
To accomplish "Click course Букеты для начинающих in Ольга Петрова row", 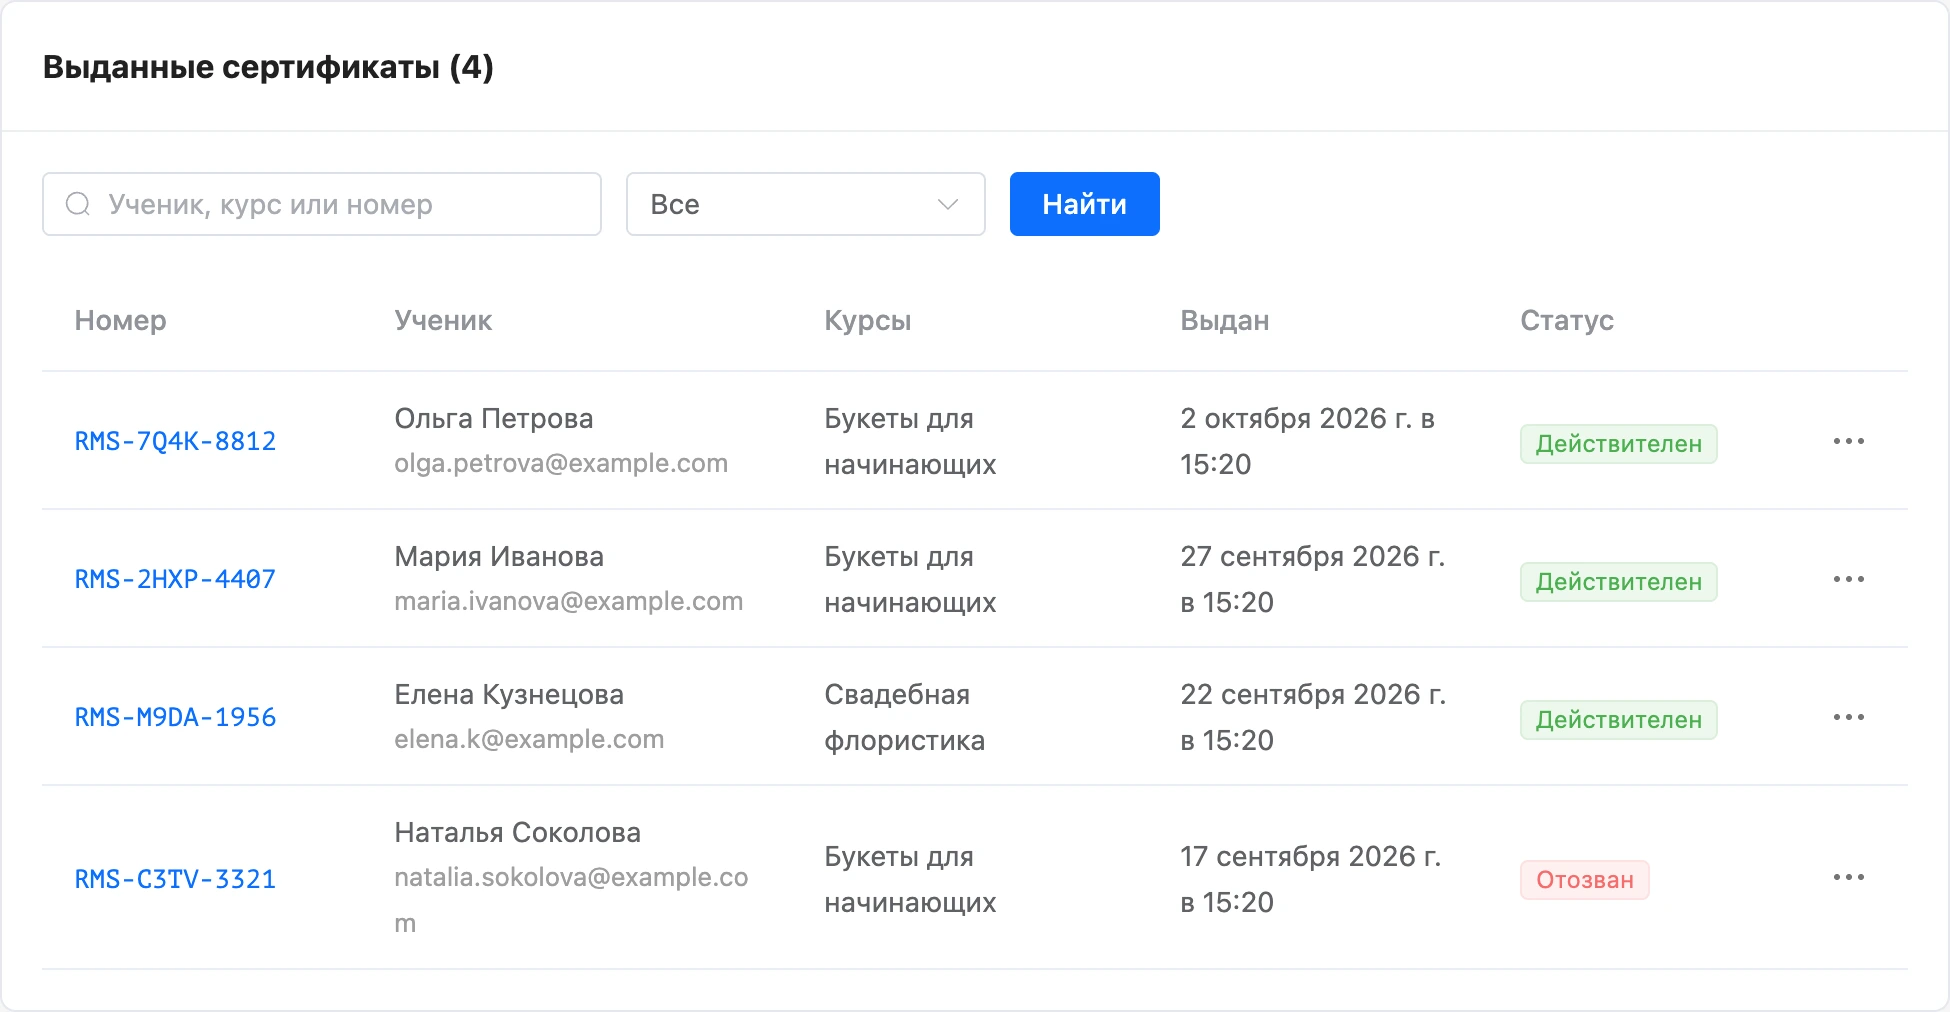I will pyautogui.click(x=910, y=441).
